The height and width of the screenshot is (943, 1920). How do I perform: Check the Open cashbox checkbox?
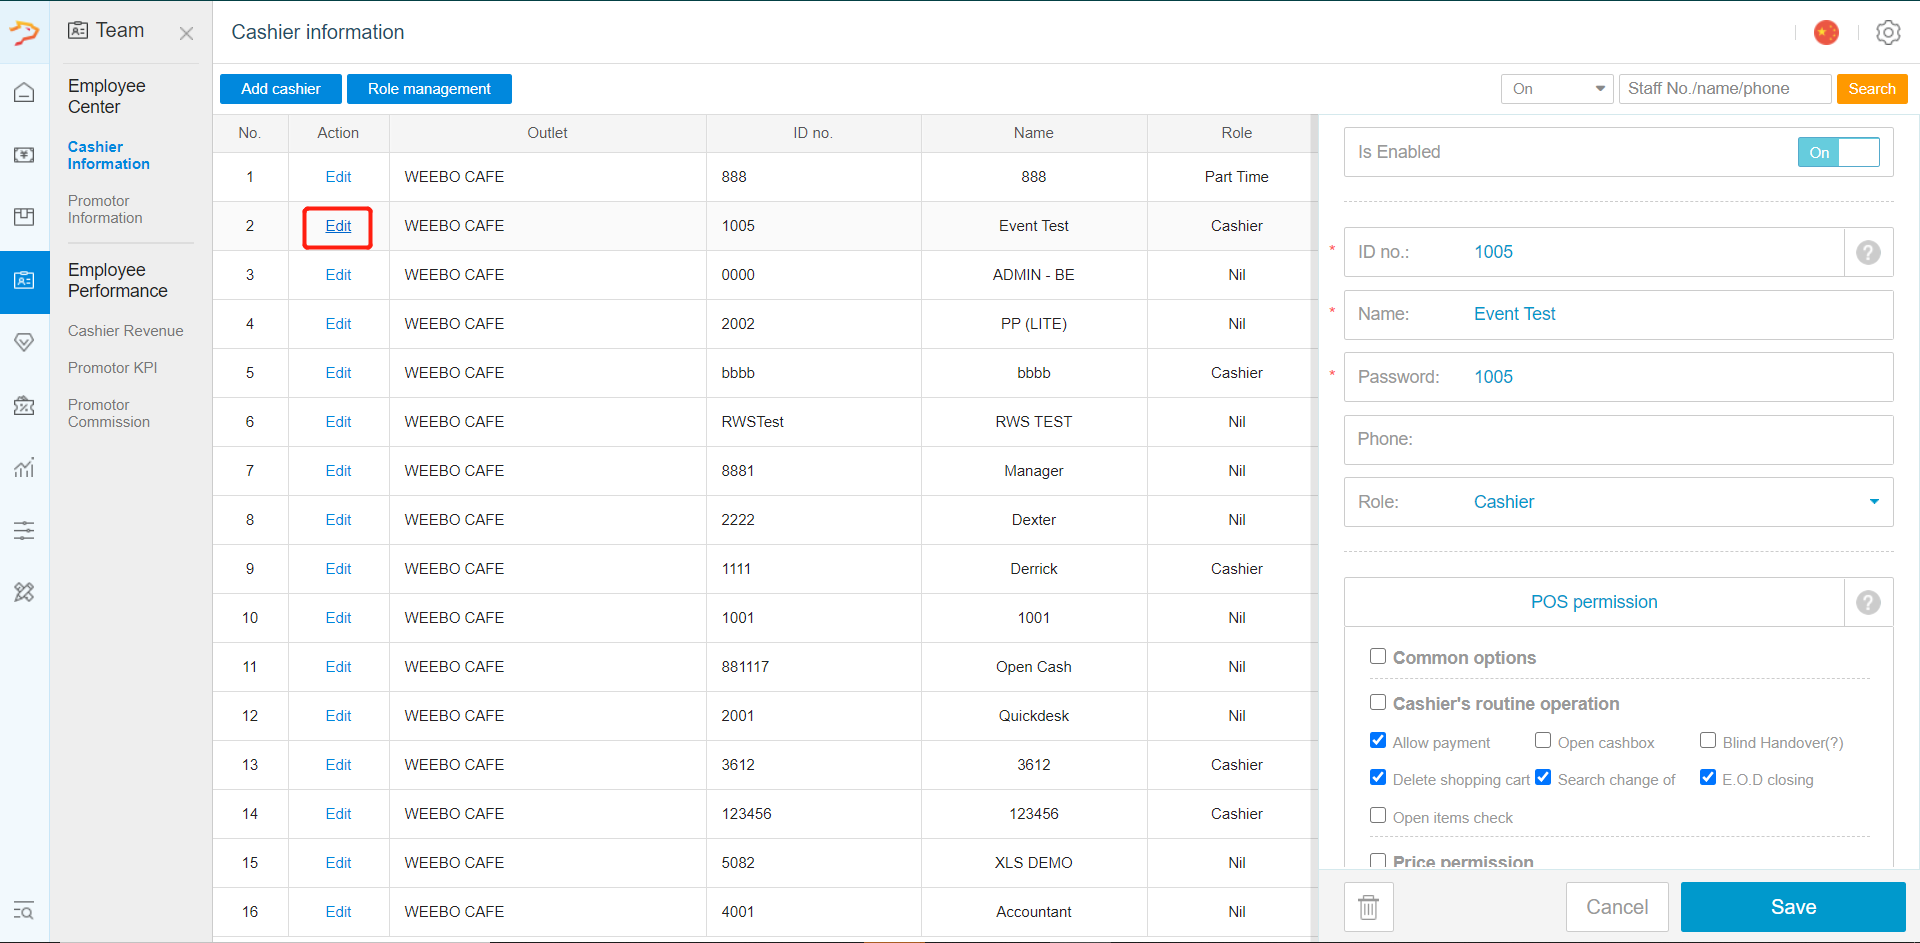pyautogui.click(x=1543, y=740)
